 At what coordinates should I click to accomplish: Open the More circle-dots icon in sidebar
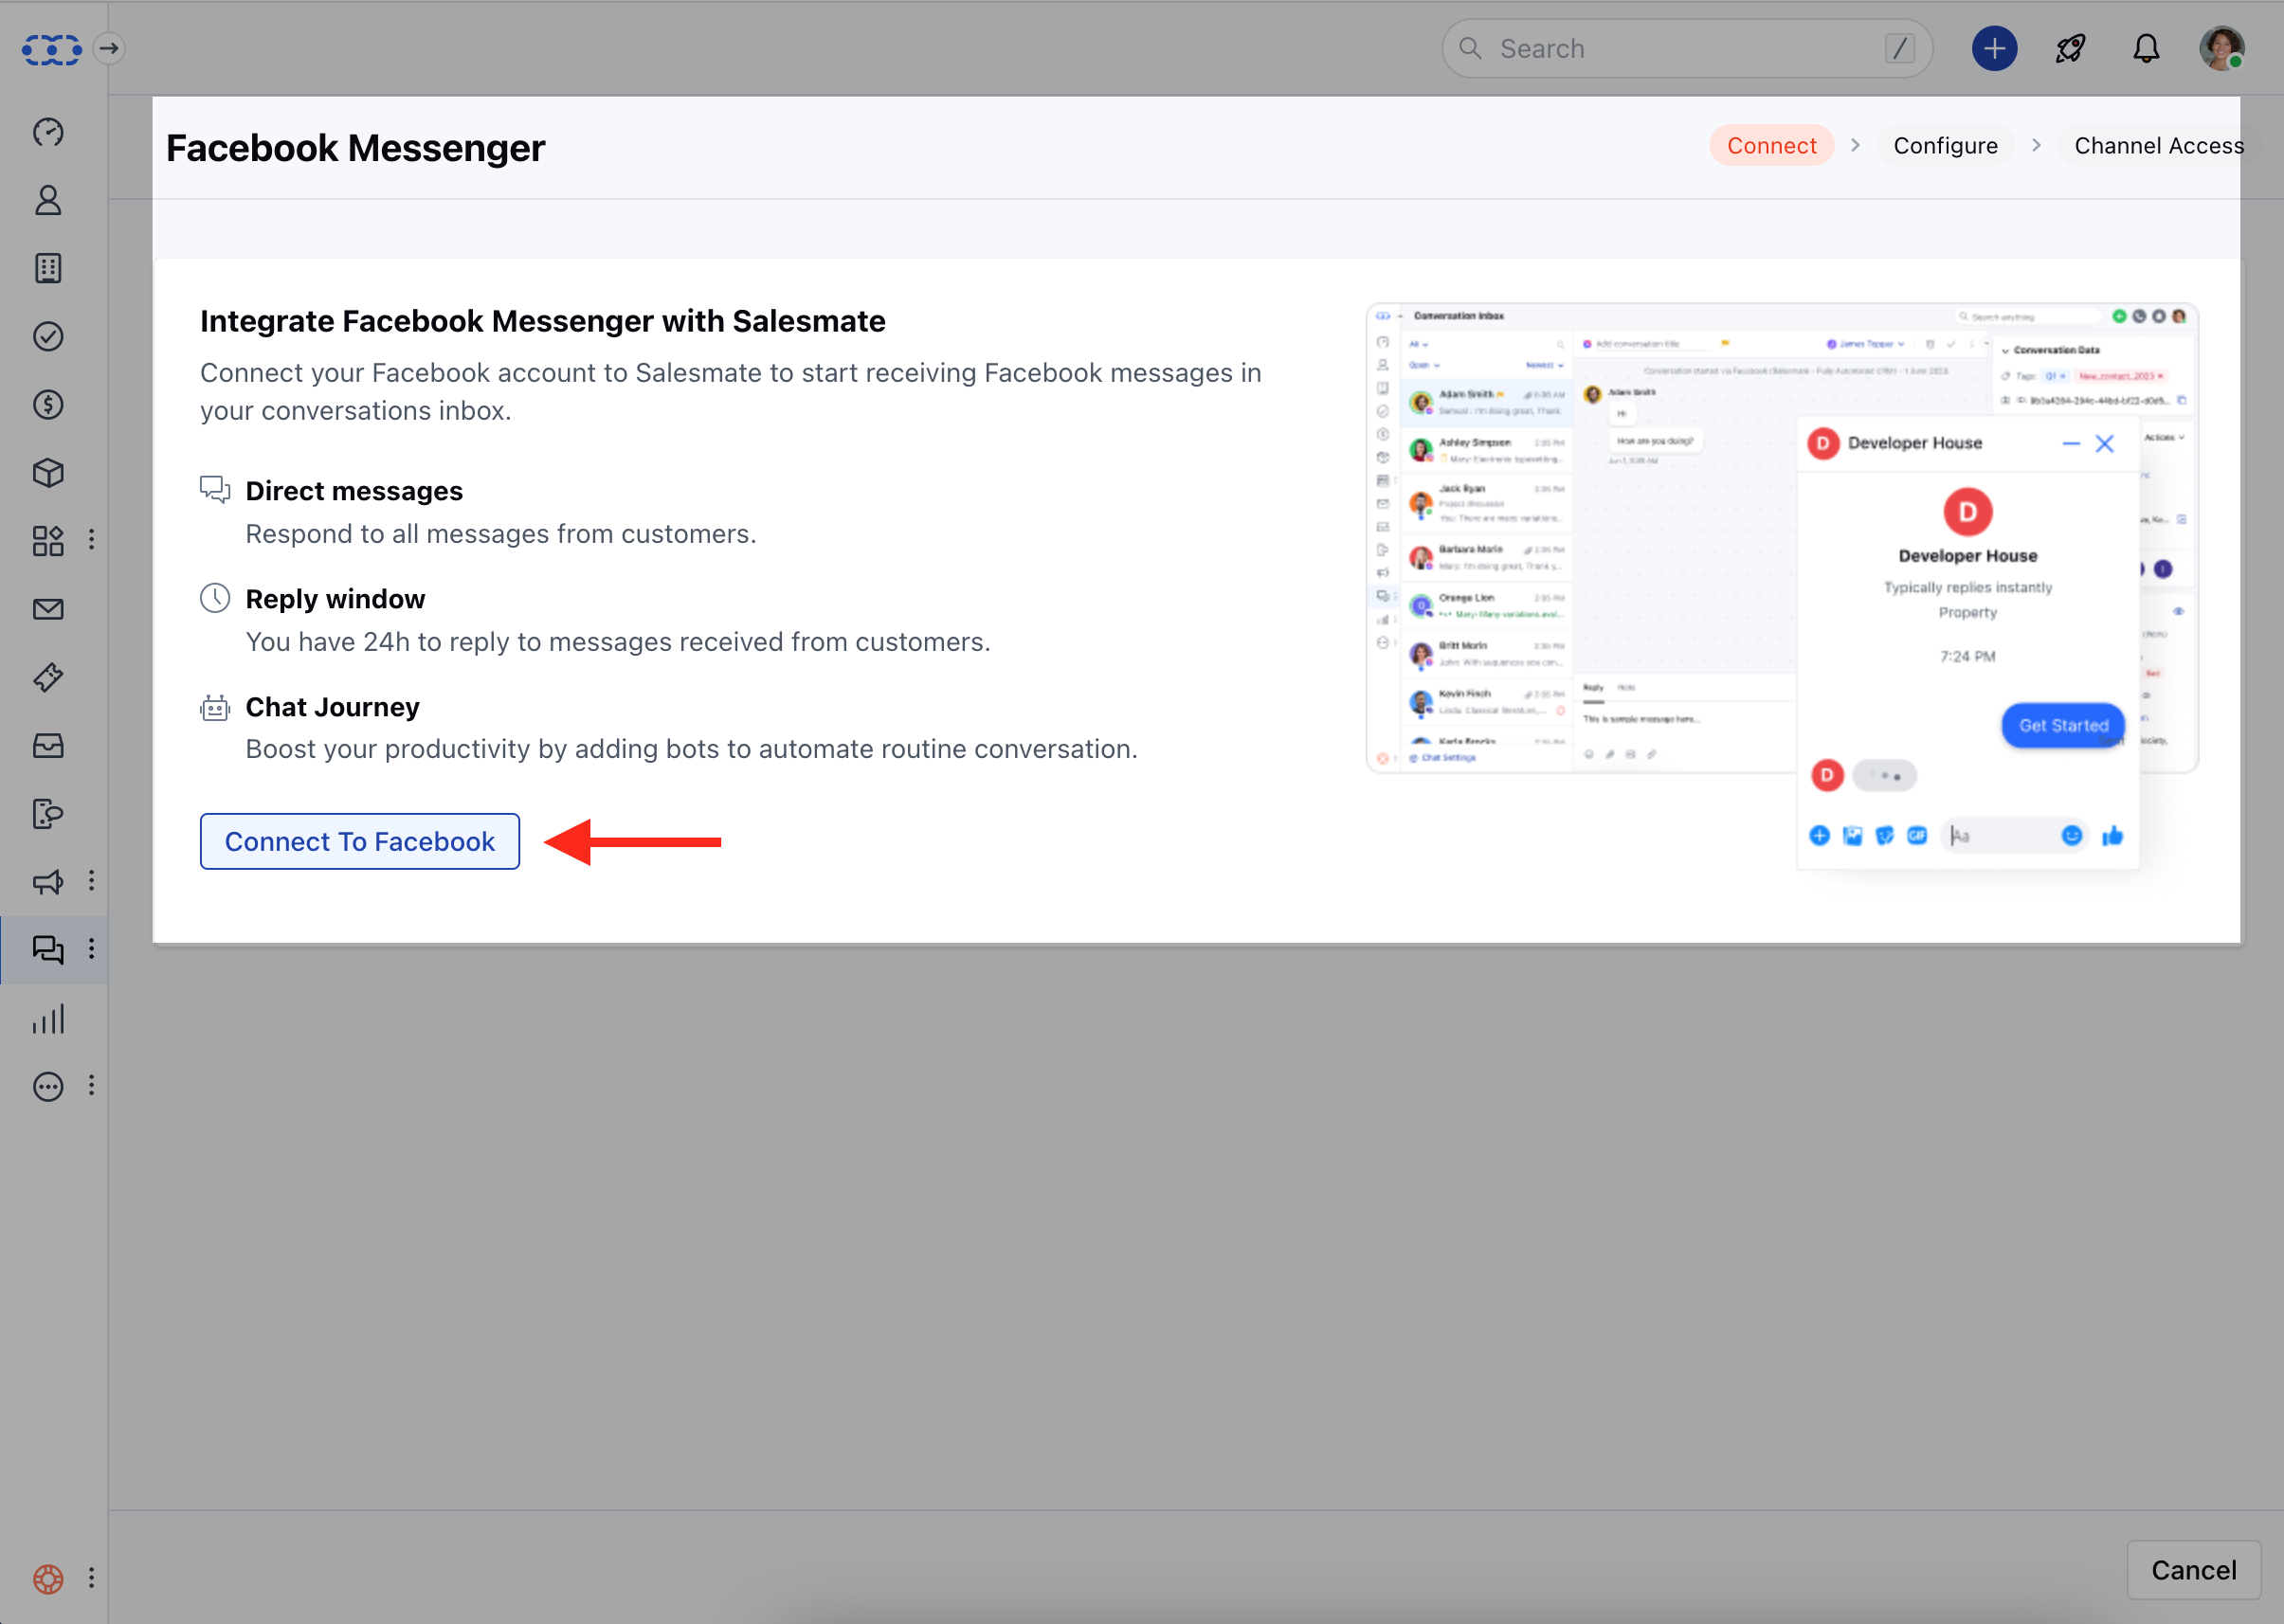(x=48, y=1086)
